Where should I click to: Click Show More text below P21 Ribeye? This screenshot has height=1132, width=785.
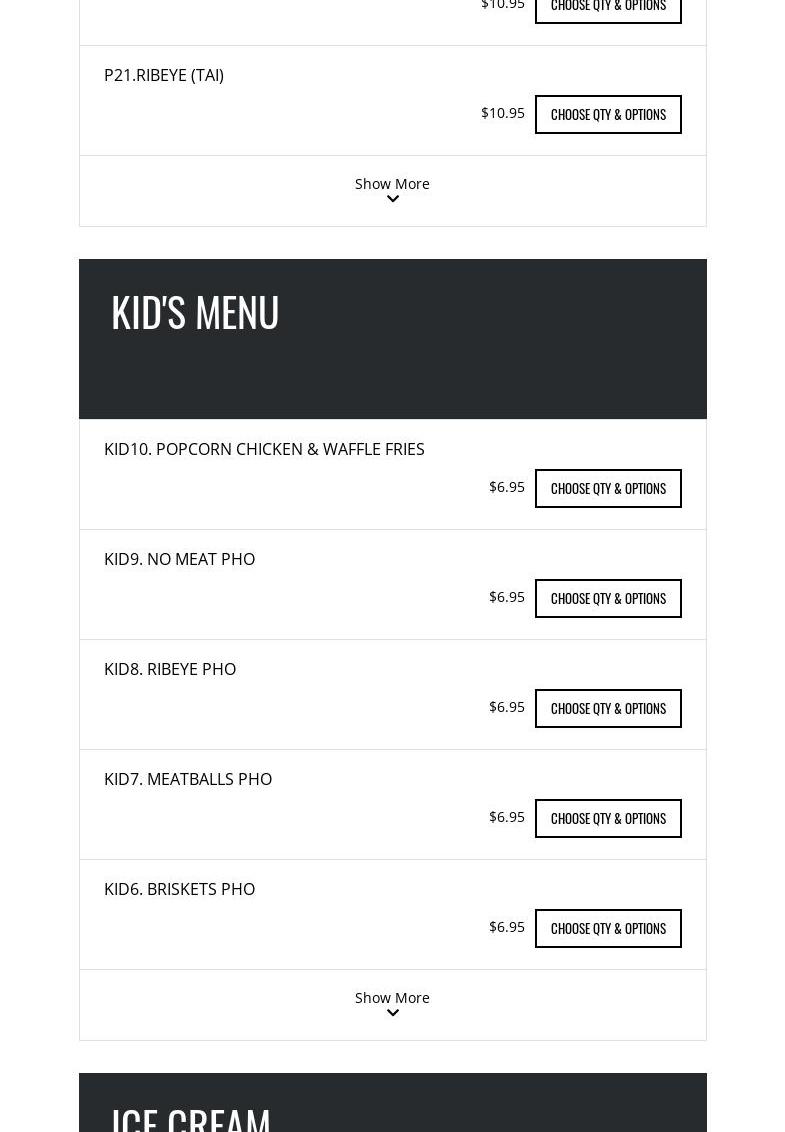(x=392, y=183)
